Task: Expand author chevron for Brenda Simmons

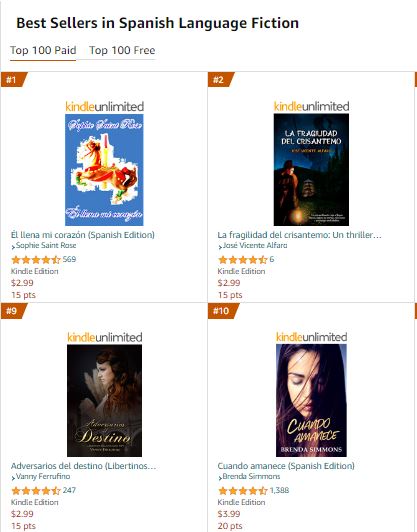Action: (220, 478)
